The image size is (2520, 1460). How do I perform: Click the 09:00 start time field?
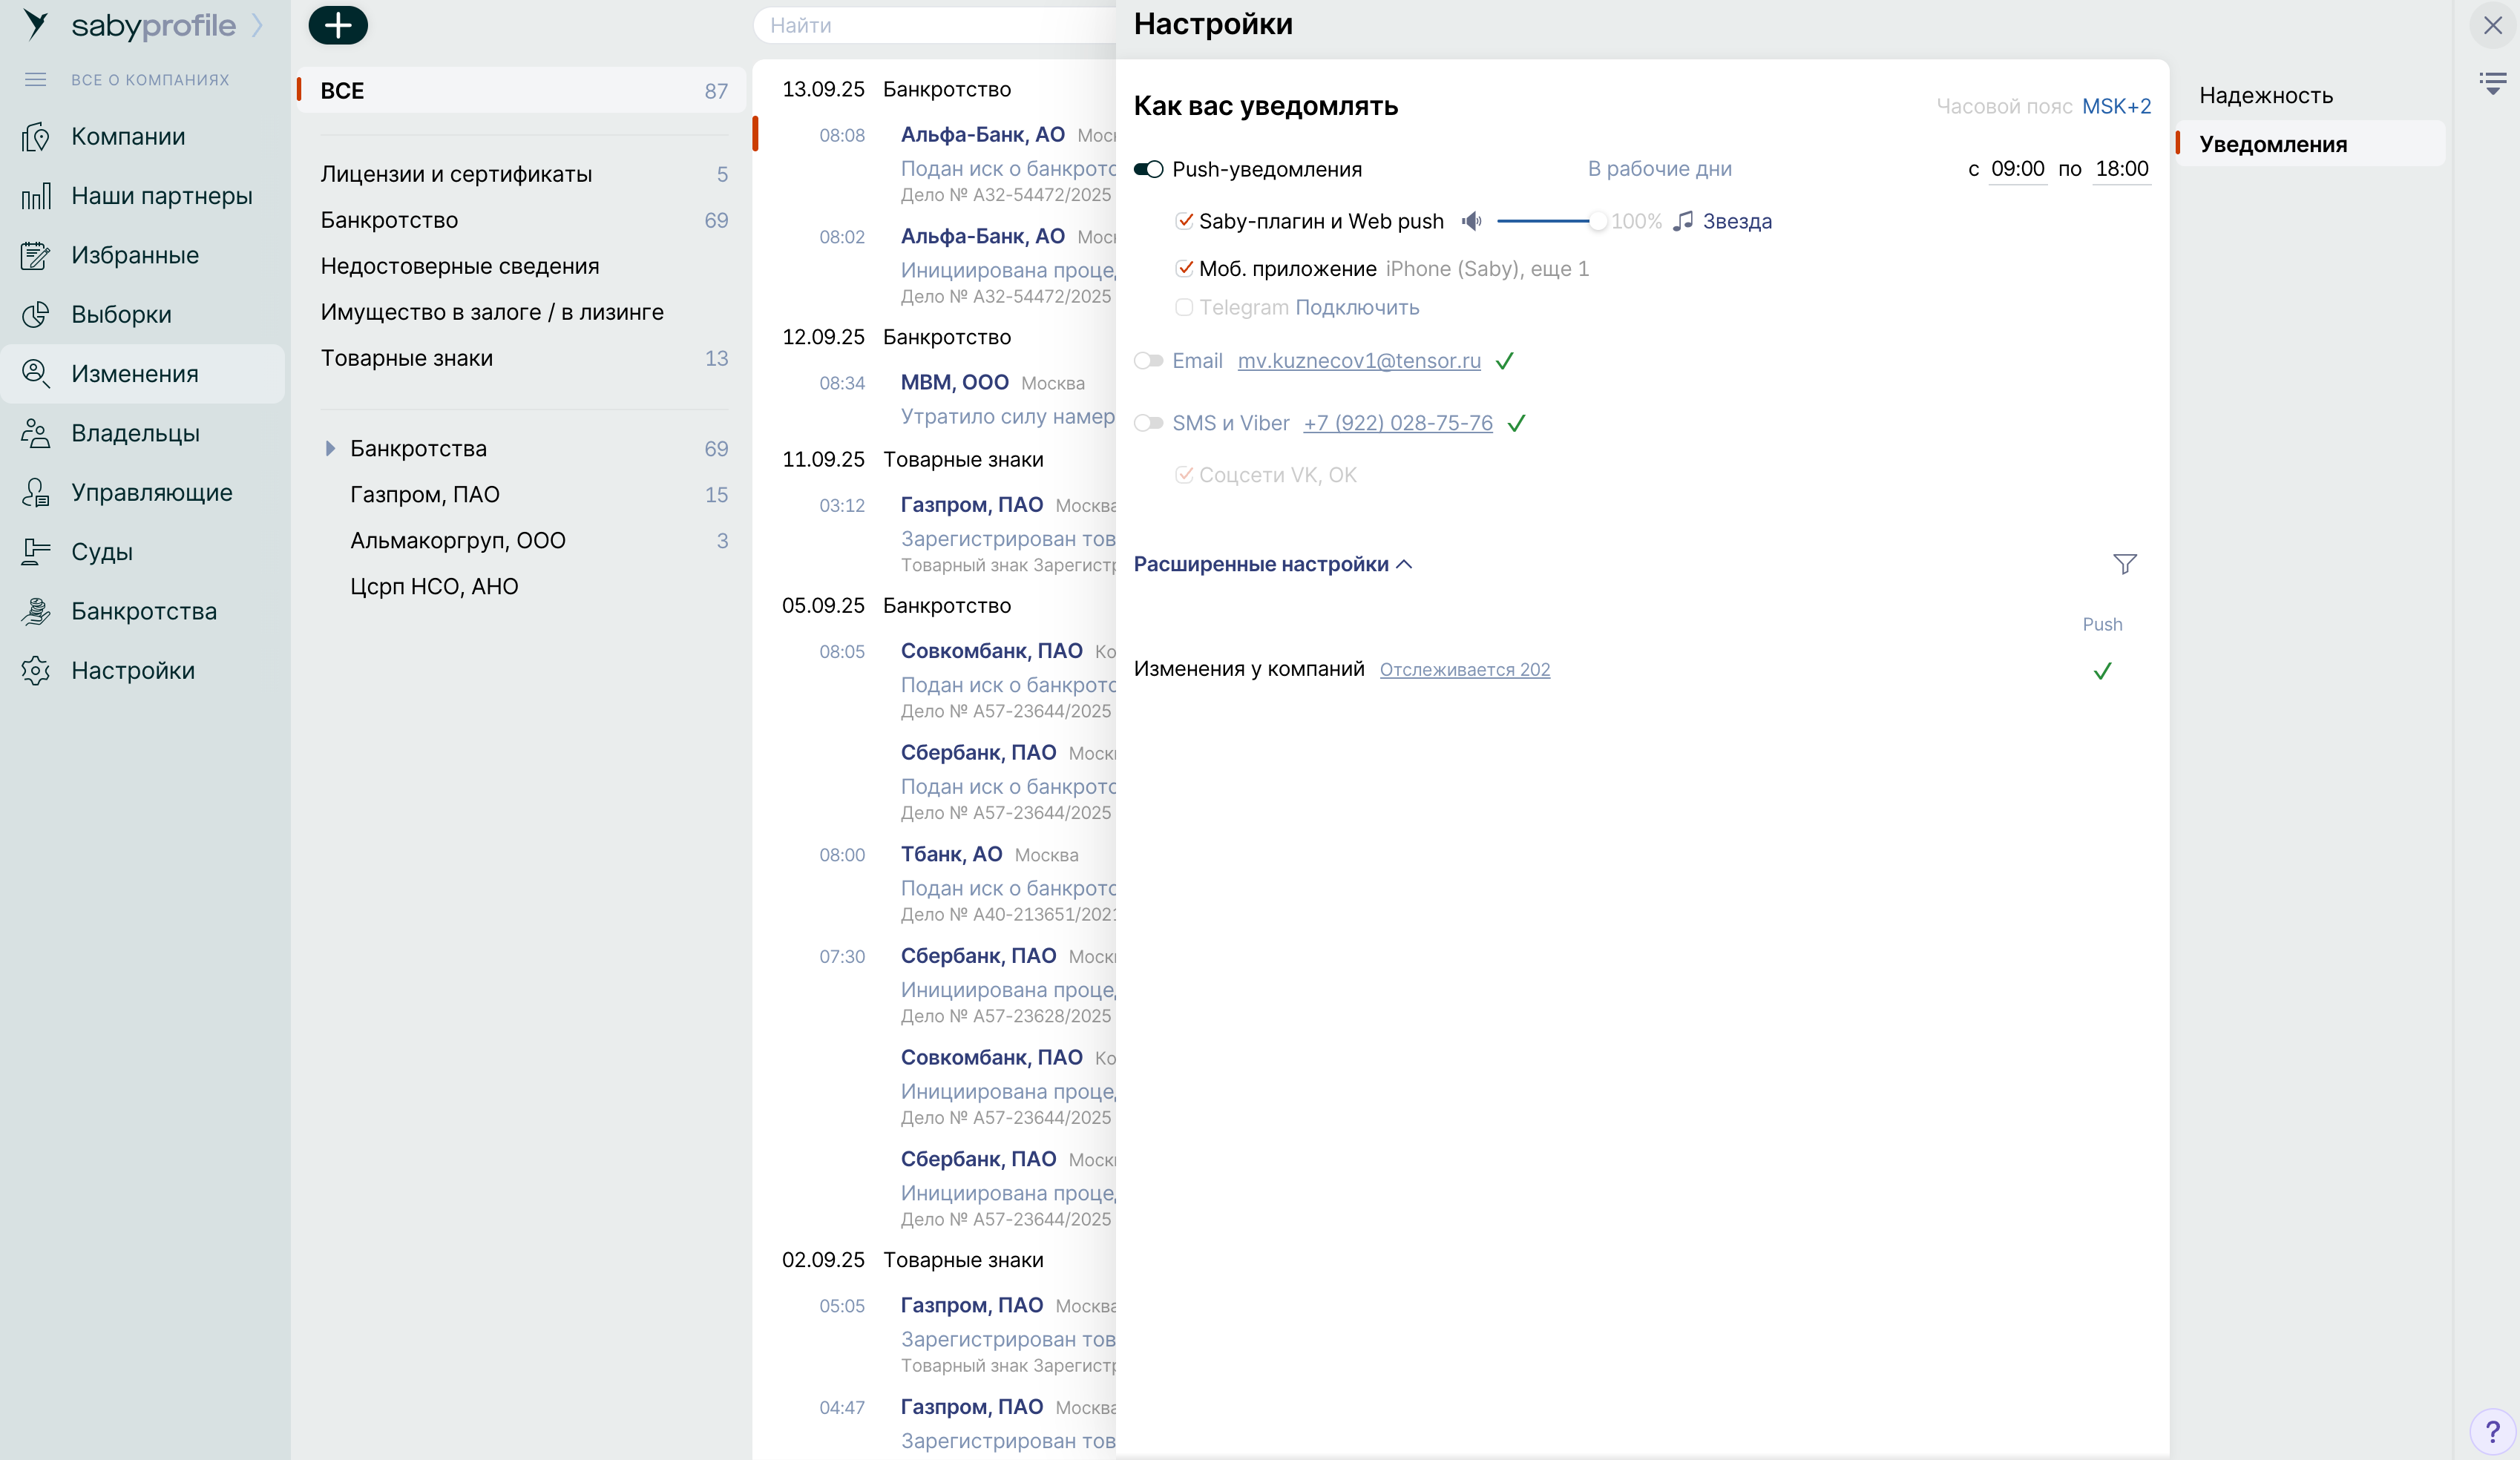pyautogui.click(x=2016, y=169)
